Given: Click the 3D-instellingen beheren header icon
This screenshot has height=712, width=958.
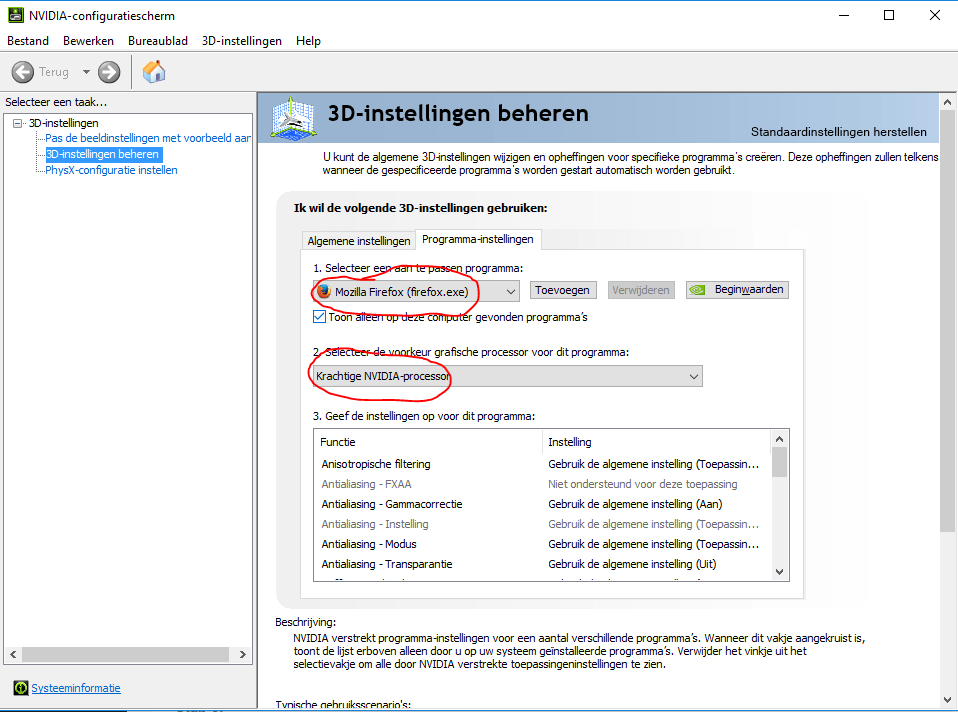Looking at the screenshot, I should click(x=294, y=117).
